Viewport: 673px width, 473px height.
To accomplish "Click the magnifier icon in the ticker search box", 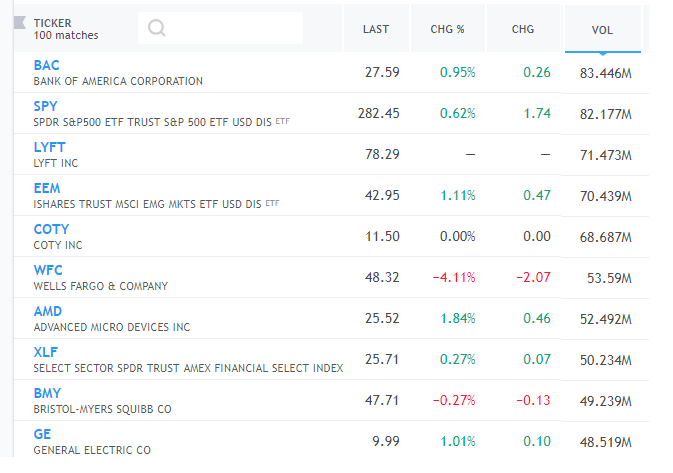I will click(156, 28).
